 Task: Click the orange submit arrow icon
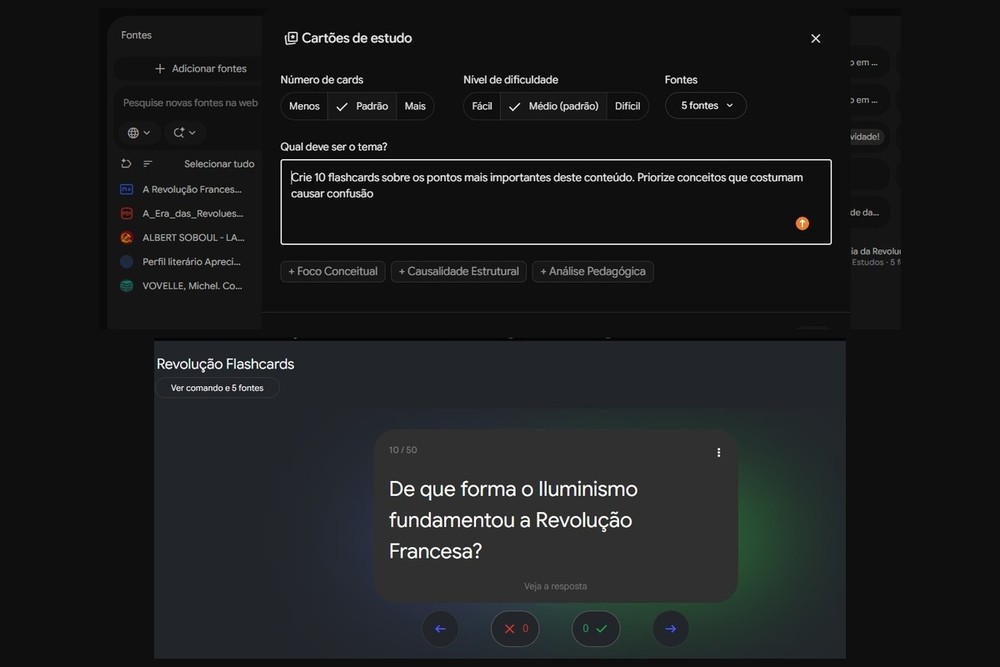click(802, 223)
